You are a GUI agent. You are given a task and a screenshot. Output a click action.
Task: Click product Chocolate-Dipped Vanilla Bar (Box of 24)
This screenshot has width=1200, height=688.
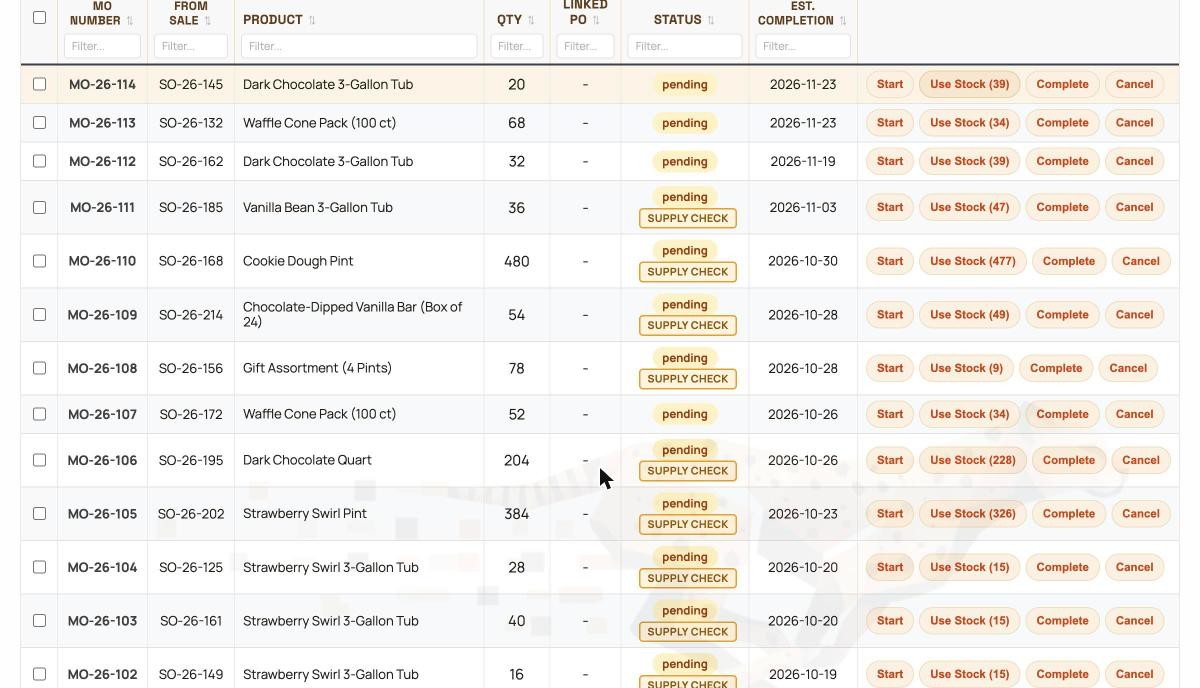pos(352,314)
